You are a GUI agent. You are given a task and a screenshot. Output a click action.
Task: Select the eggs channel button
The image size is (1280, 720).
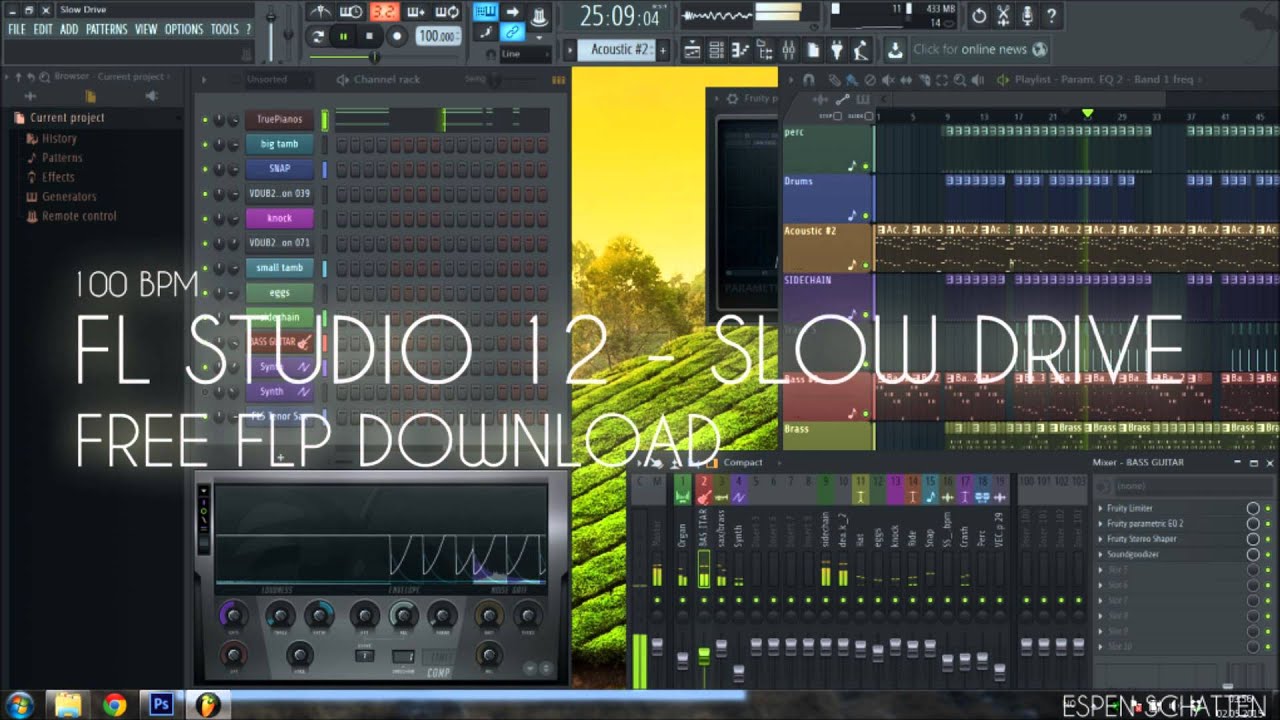(x=280, y=293)
